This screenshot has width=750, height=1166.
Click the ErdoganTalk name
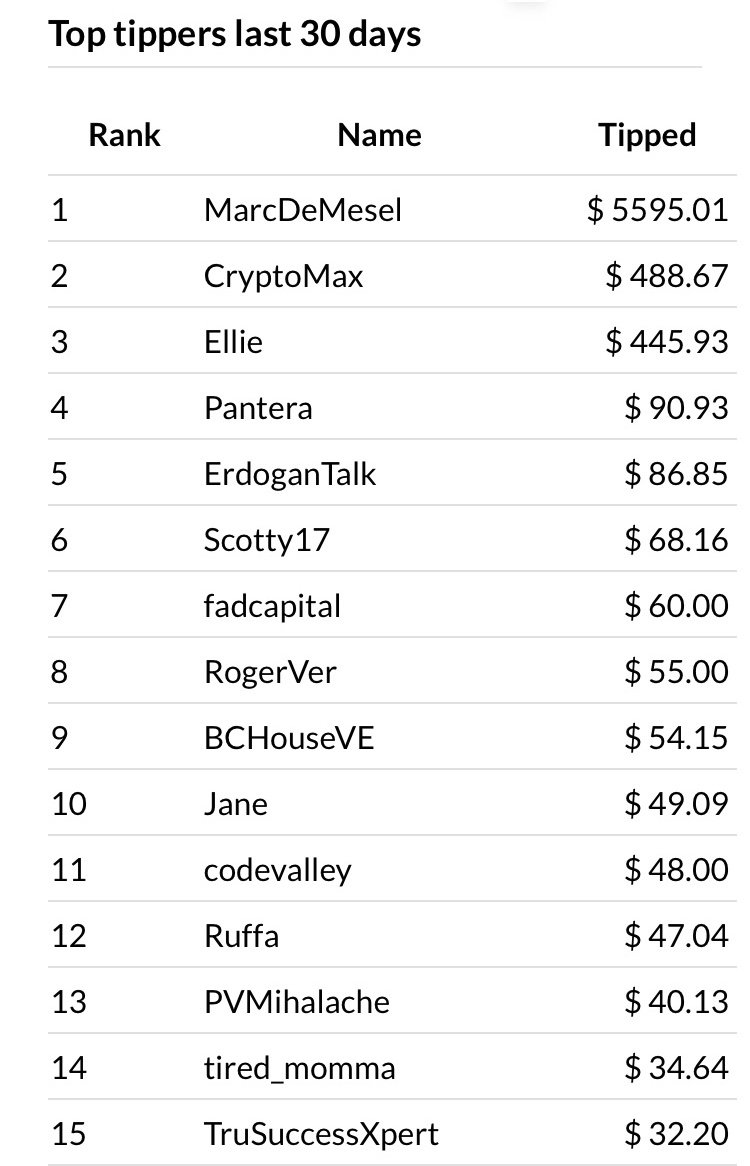point(290,474)
